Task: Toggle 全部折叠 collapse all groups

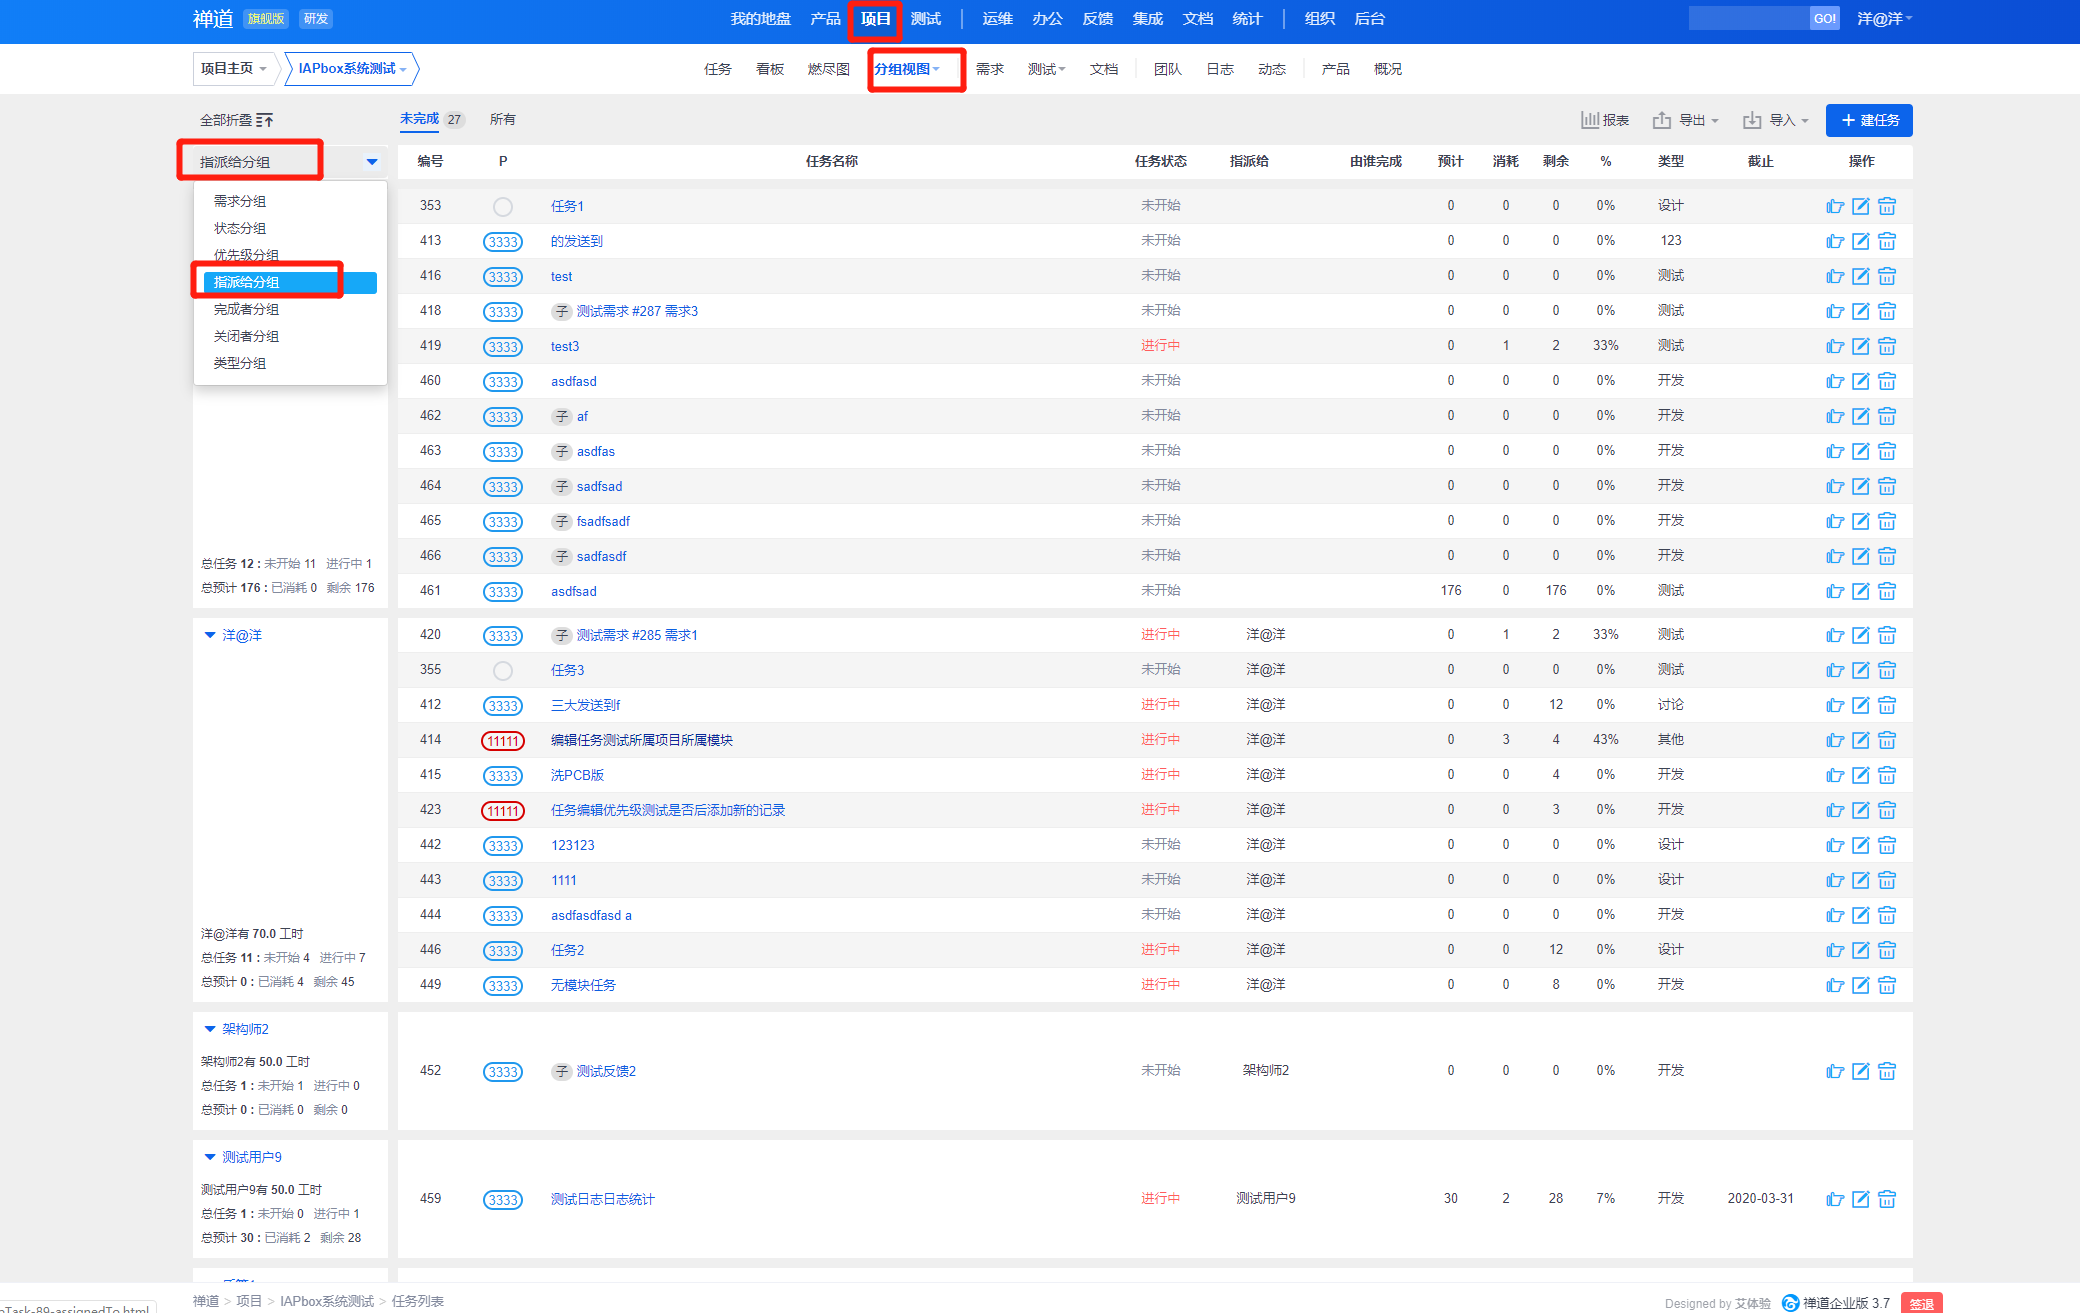Action: click(x=236, y=120)
